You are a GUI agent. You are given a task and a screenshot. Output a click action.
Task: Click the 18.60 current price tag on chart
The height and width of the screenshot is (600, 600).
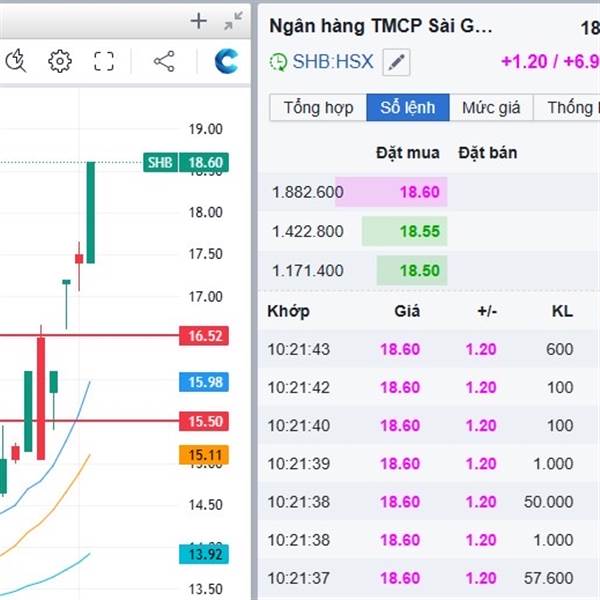204,163
